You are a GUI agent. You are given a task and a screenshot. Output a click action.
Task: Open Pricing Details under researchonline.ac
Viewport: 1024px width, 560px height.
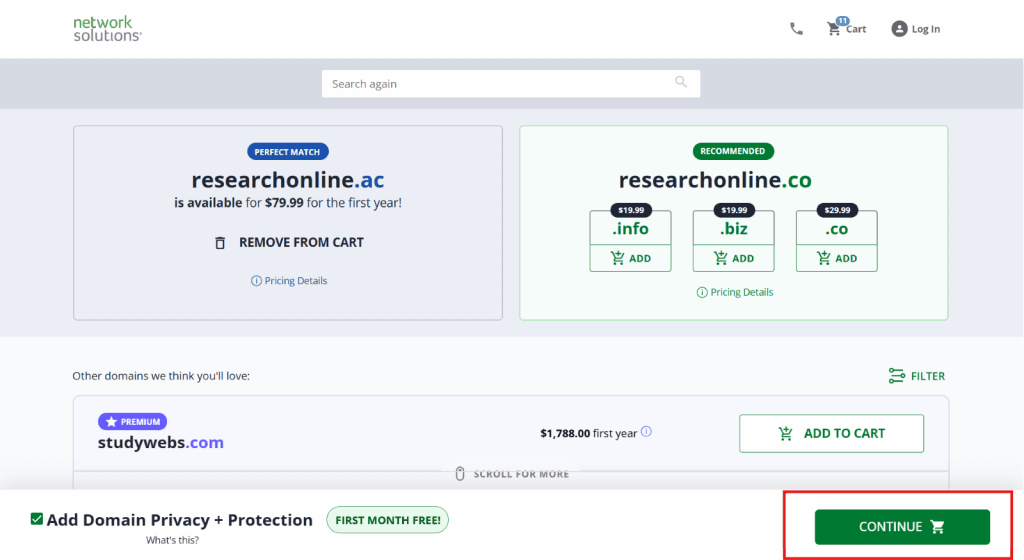pyautogui.click(x=288, y=281)
